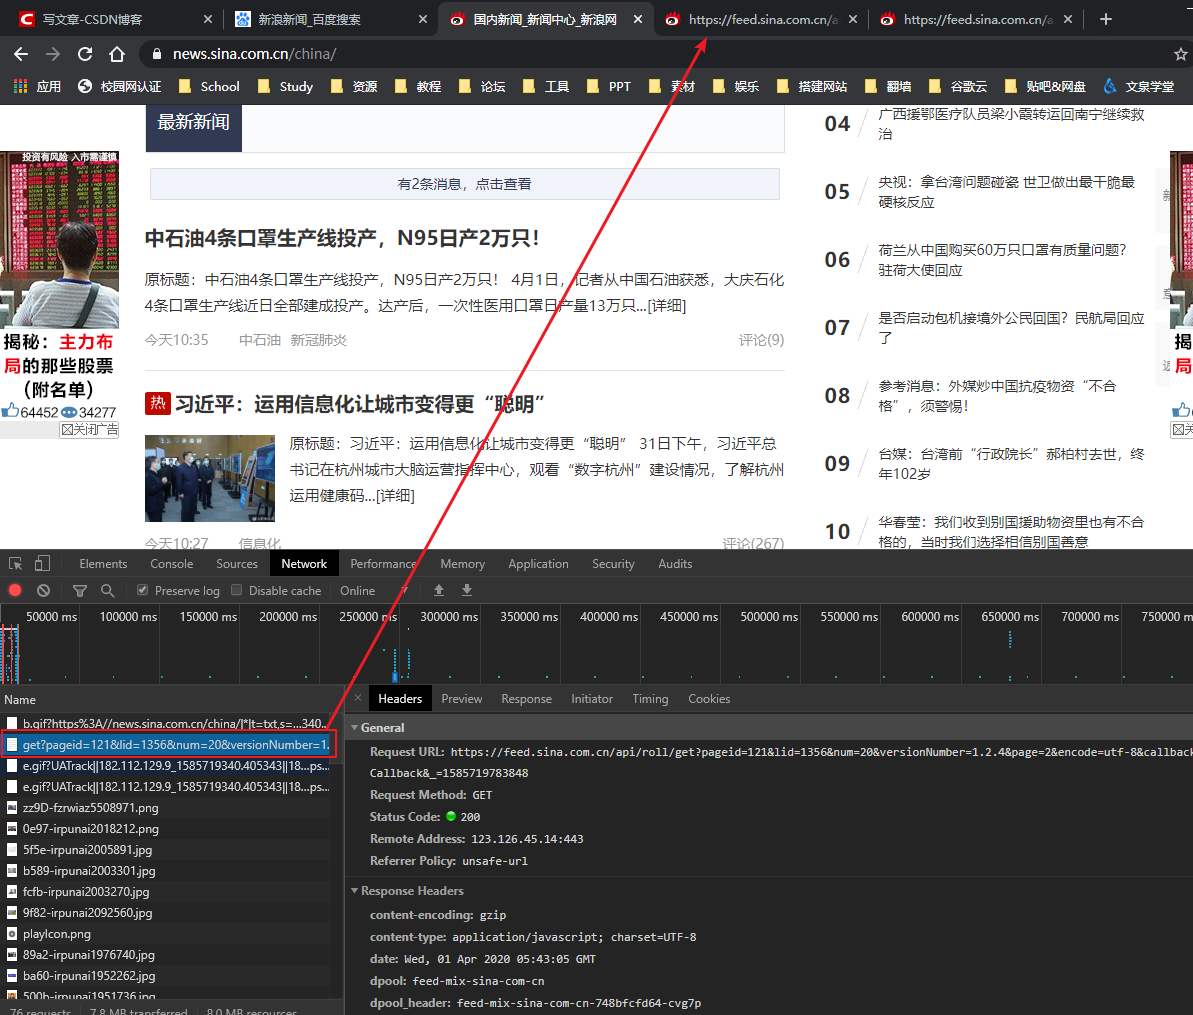The width and height of the screenshot is (1193, 1015).
Task: Import a HAR file with upload arrow
Action: pyautogui.click(x=439, y=590)
